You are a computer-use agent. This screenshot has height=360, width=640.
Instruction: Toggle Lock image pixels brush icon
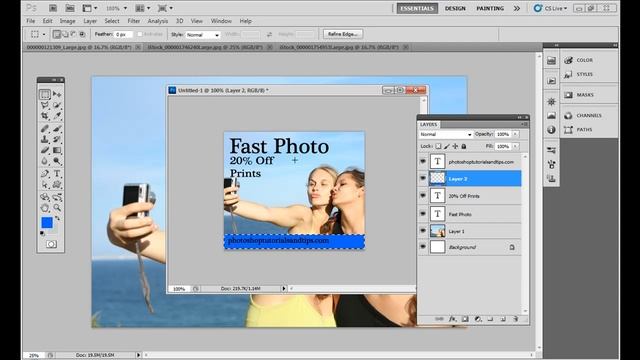[447, 146]
